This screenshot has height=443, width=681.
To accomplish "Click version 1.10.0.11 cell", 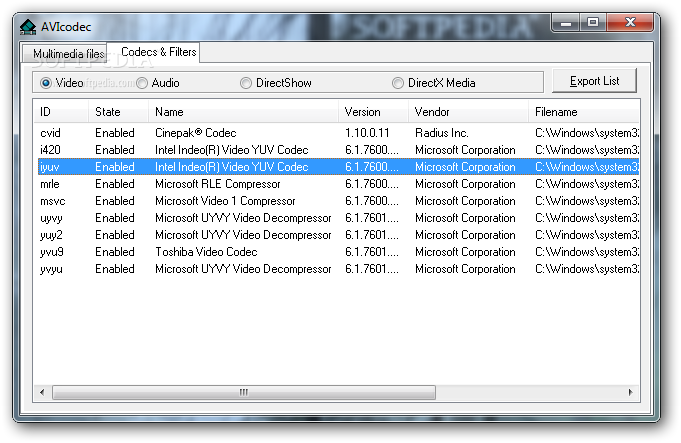I will [x=367, y=133].
